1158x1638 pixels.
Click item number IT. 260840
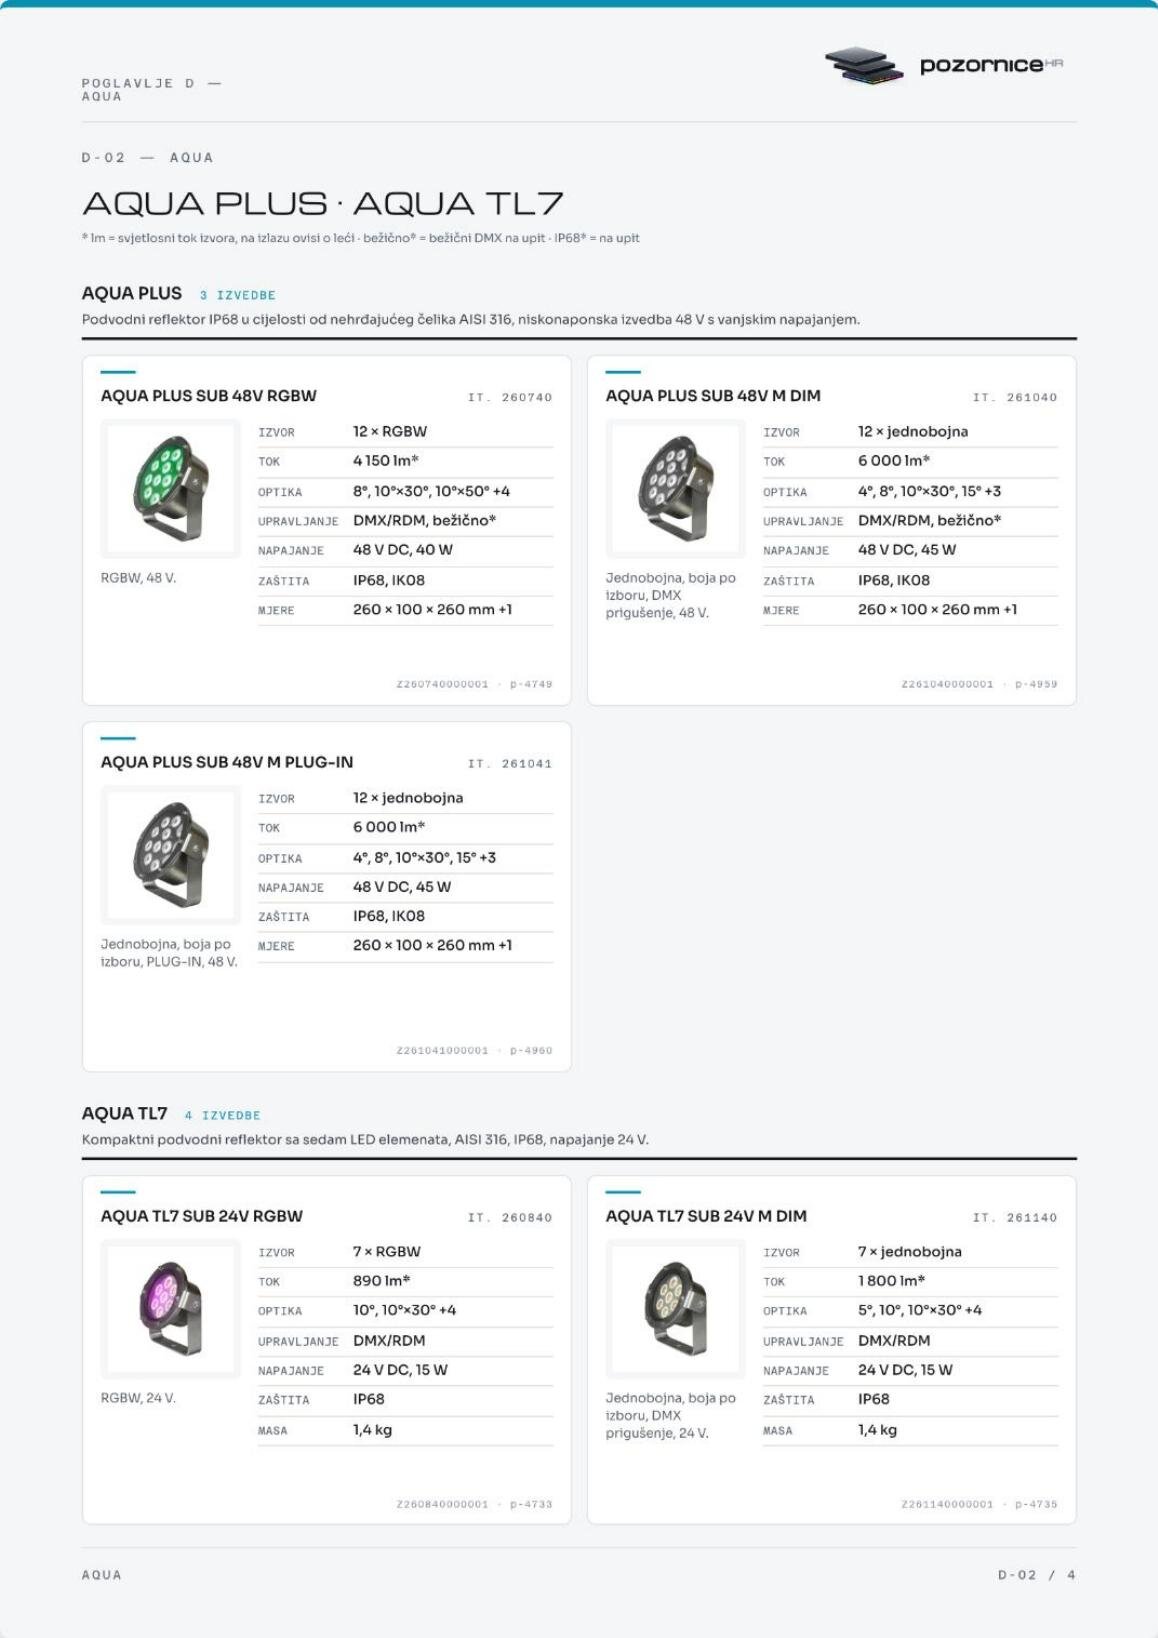point(510,1218)
